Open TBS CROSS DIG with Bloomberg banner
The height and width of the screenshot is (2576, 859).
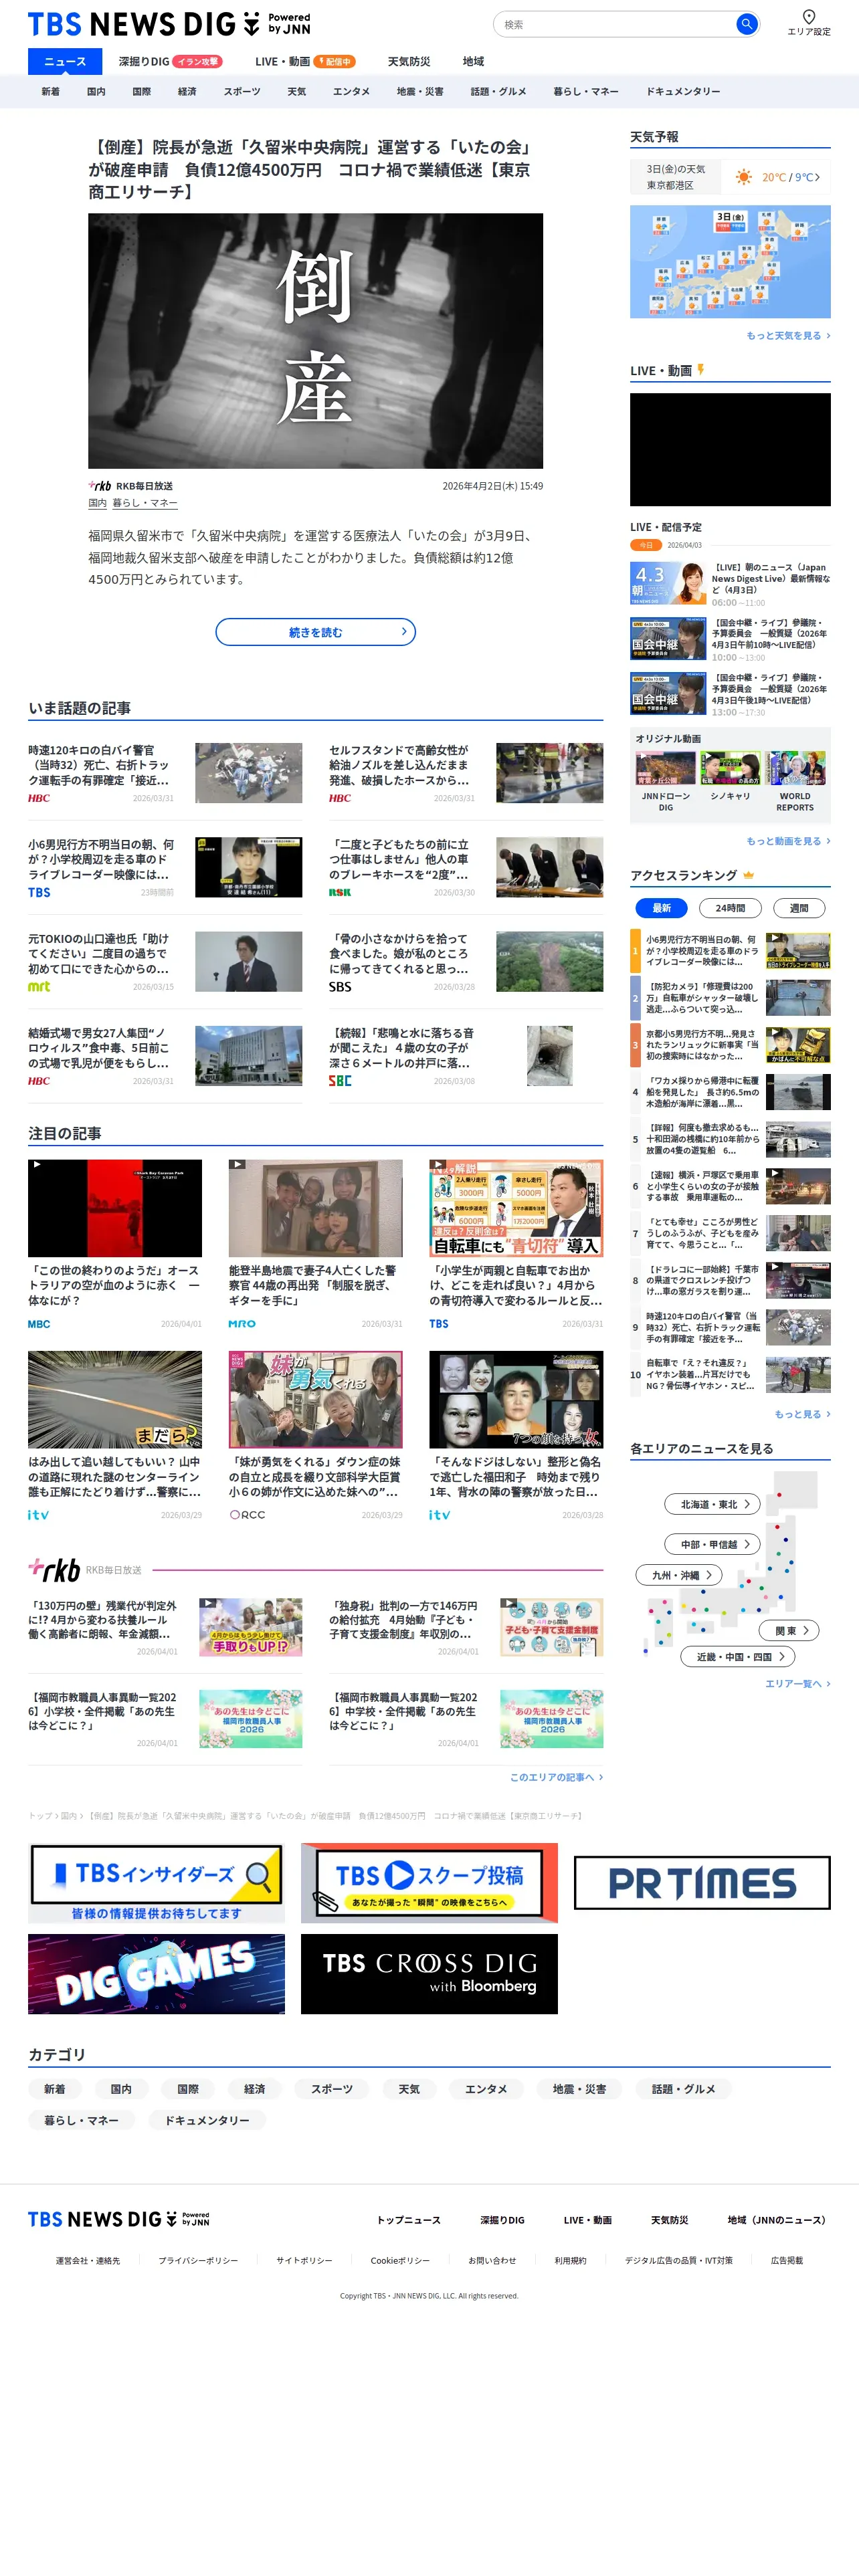coord(429,1974)
